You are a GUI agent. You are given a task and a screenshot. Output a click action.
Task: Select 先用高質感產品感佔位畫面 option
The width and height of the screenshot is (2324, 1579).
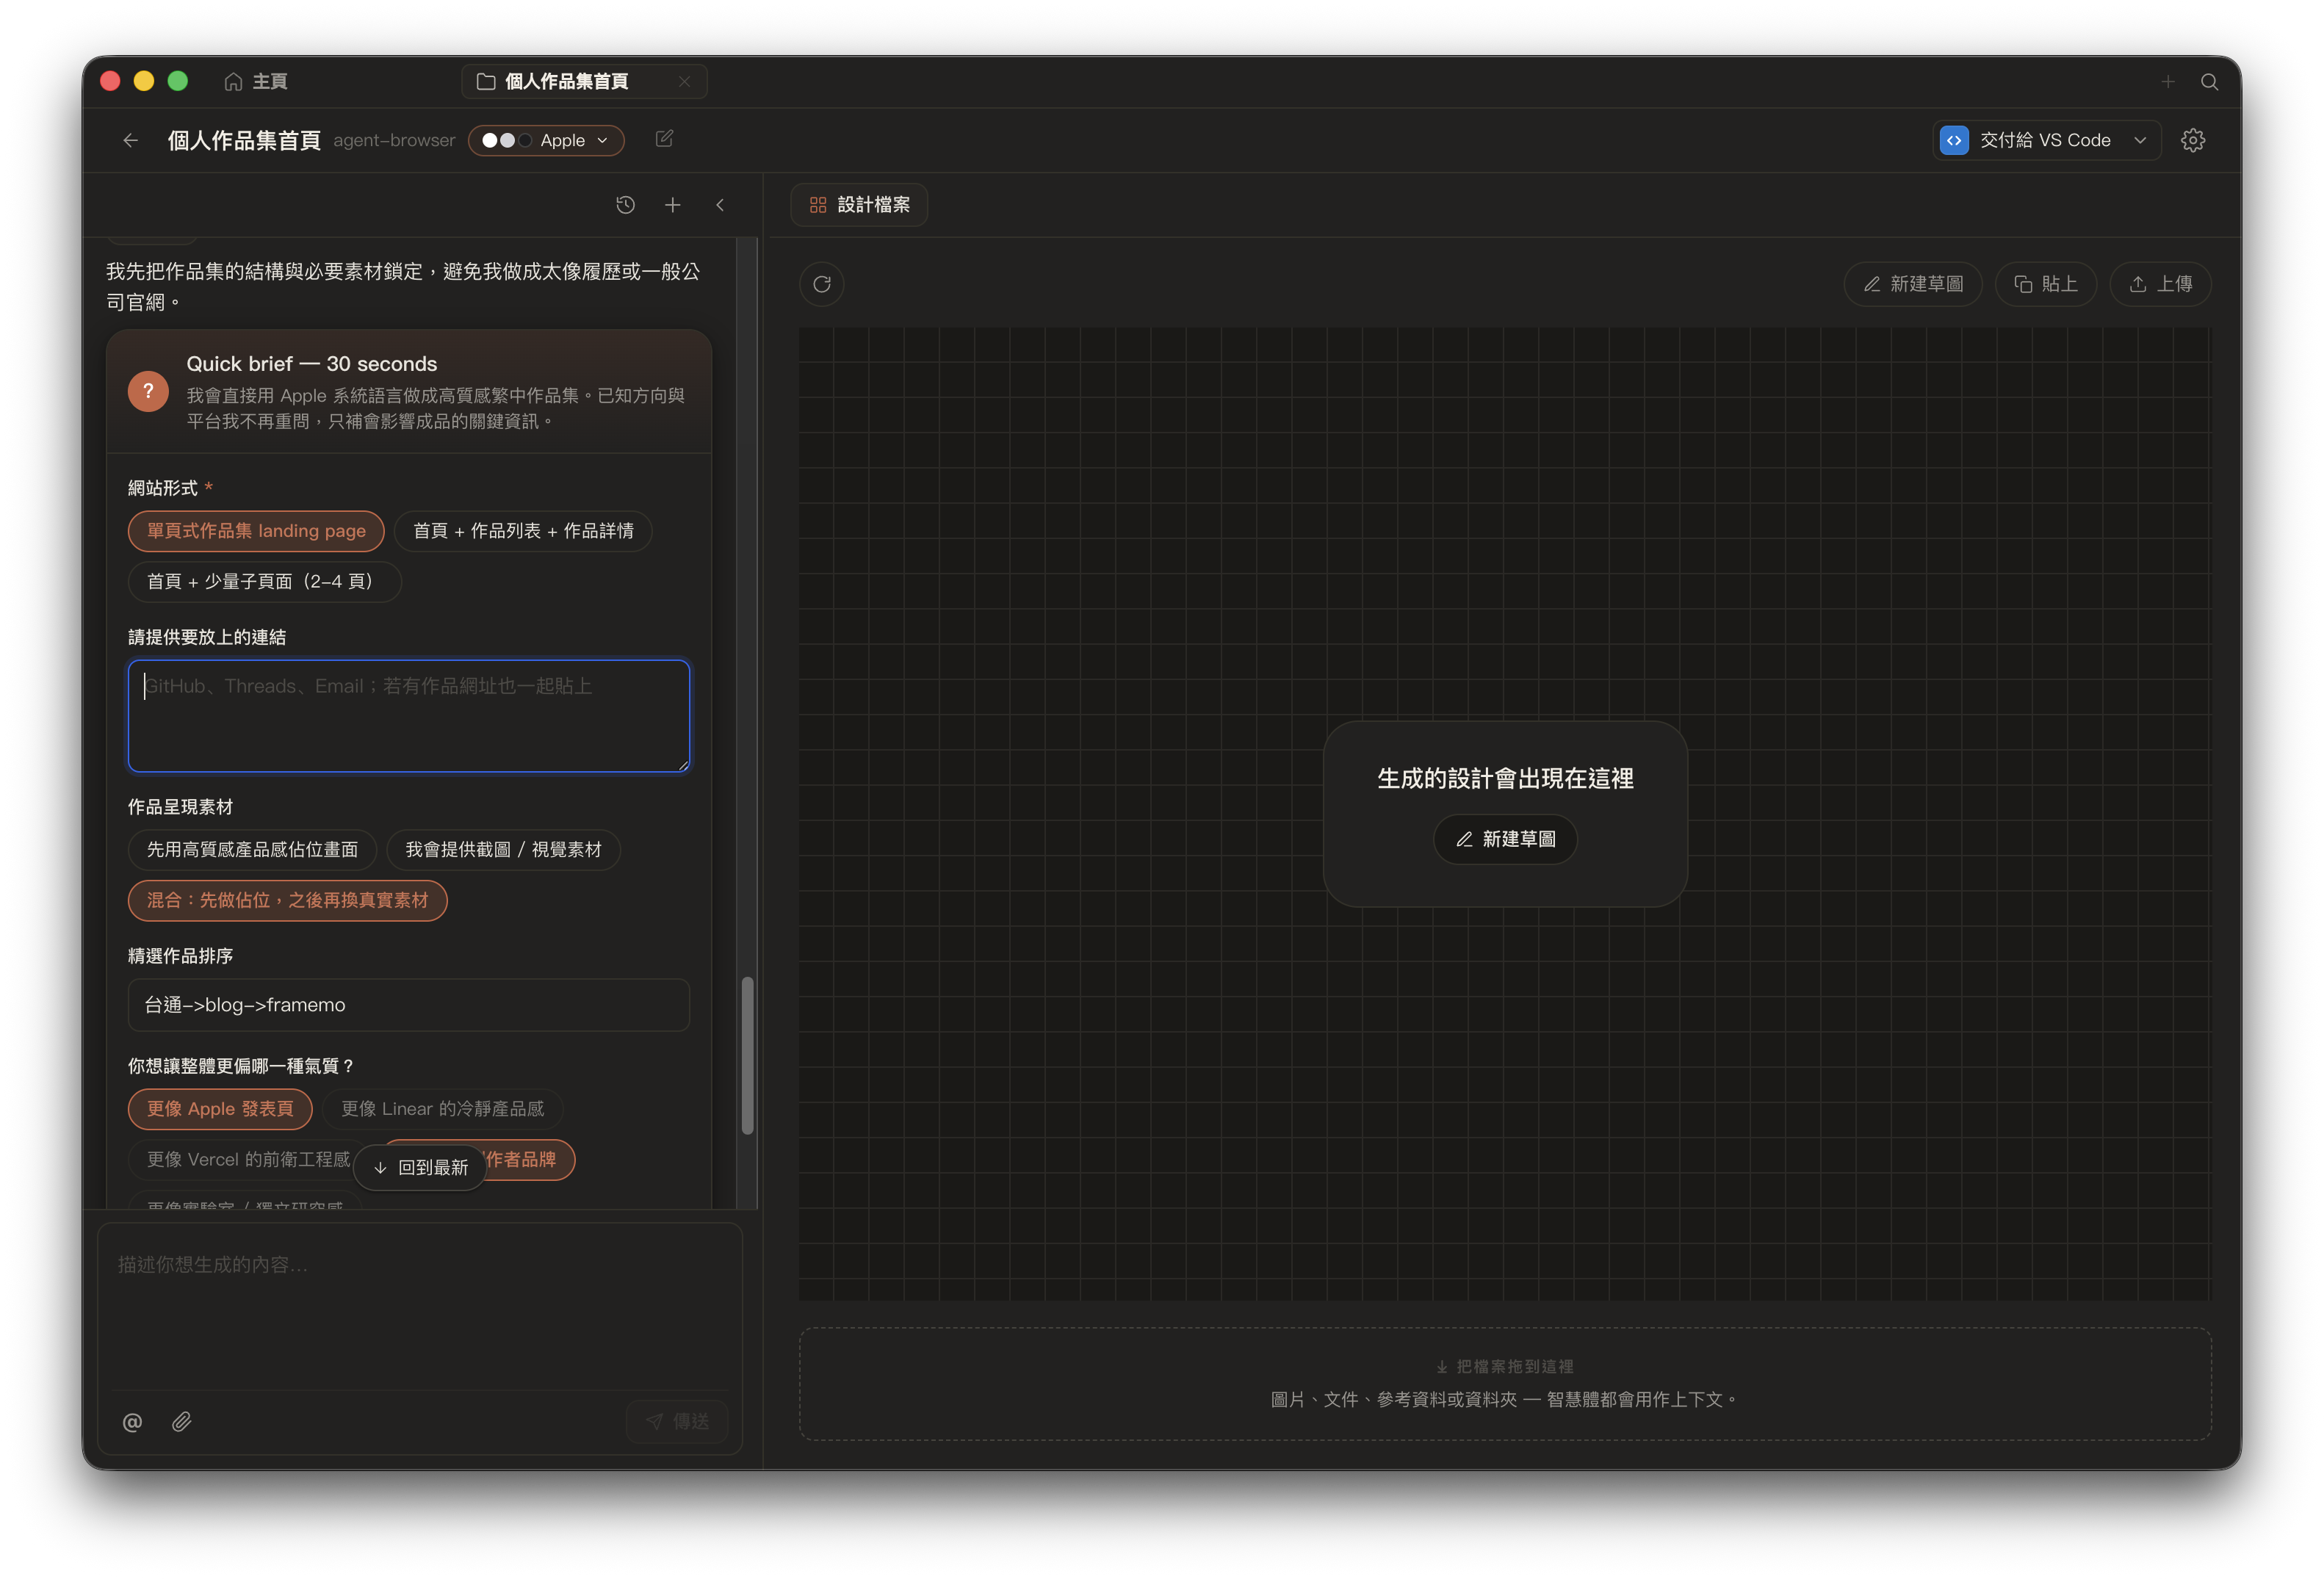[252, 850]
